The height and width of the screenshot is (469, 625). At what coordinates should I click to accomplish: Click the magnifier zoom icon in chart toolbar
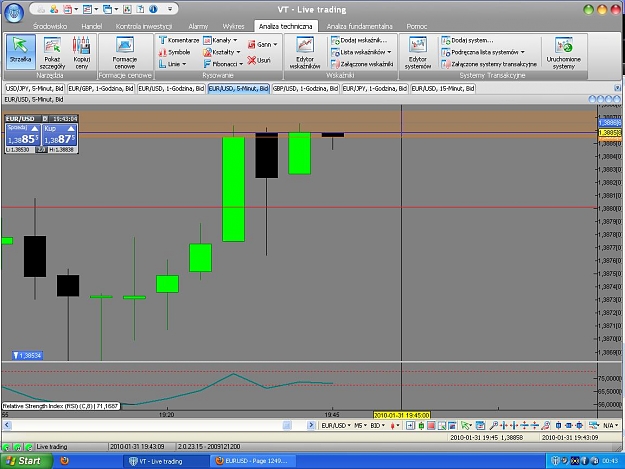pos(493,426)
